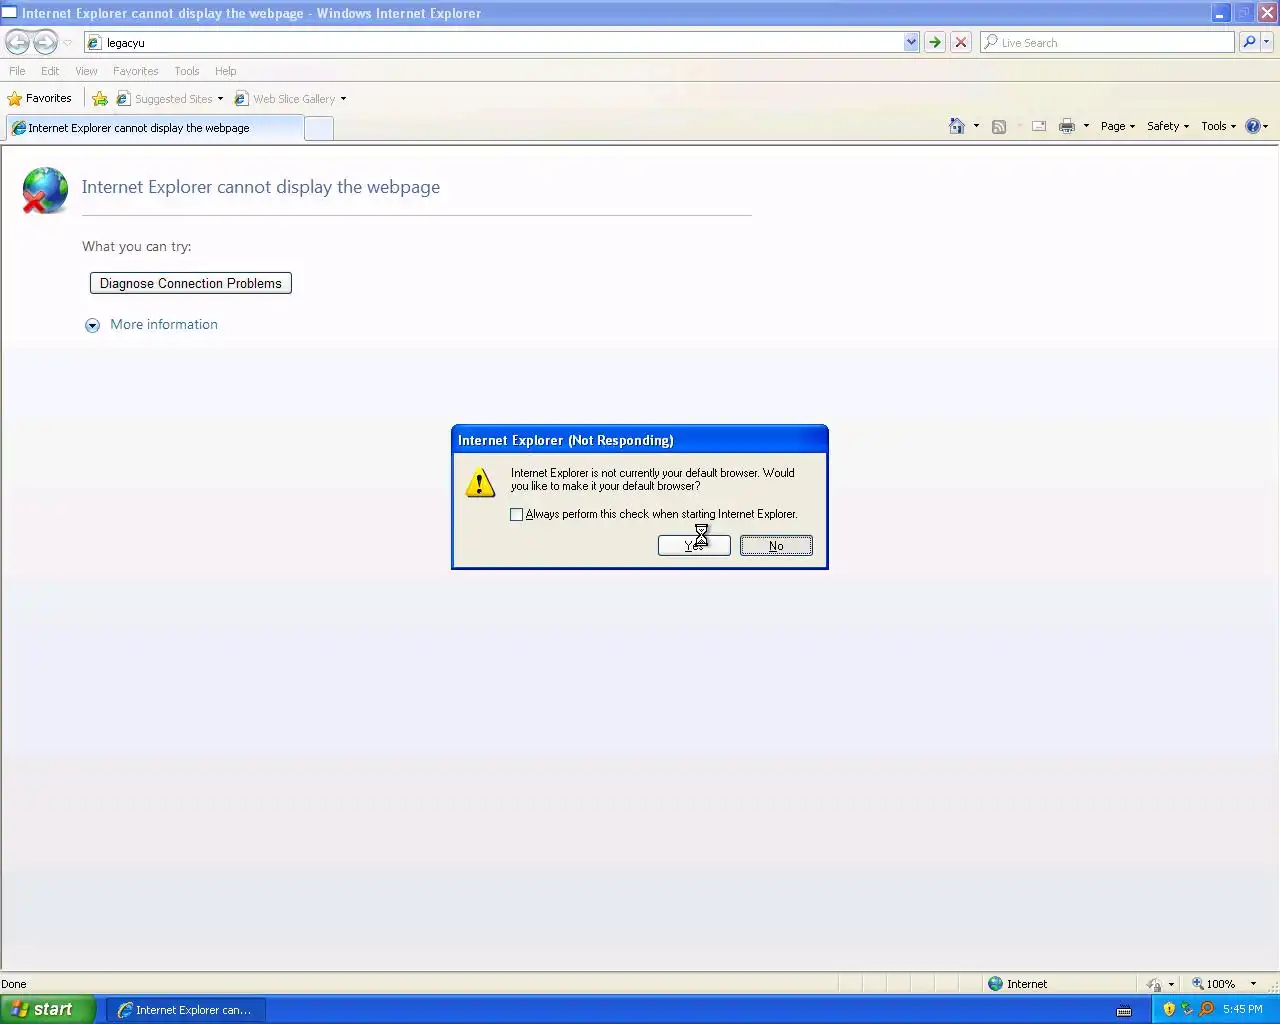Image resolution: width=1280 pixels, height=1024 pixels.
Task: Open the Tools dropdown in command bar
Action: (1218, 126)
